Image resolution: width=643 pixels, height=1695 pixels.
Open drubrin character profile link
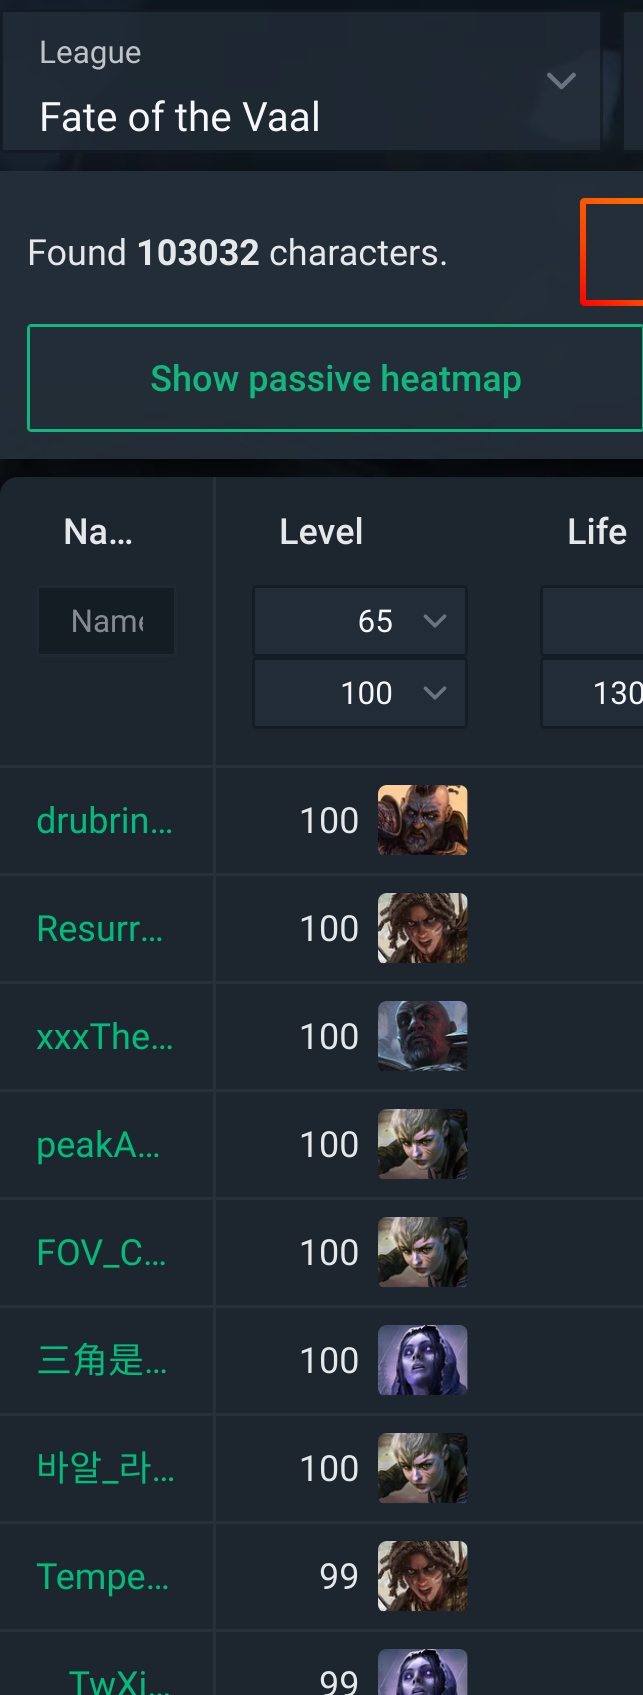coord(104,821)
